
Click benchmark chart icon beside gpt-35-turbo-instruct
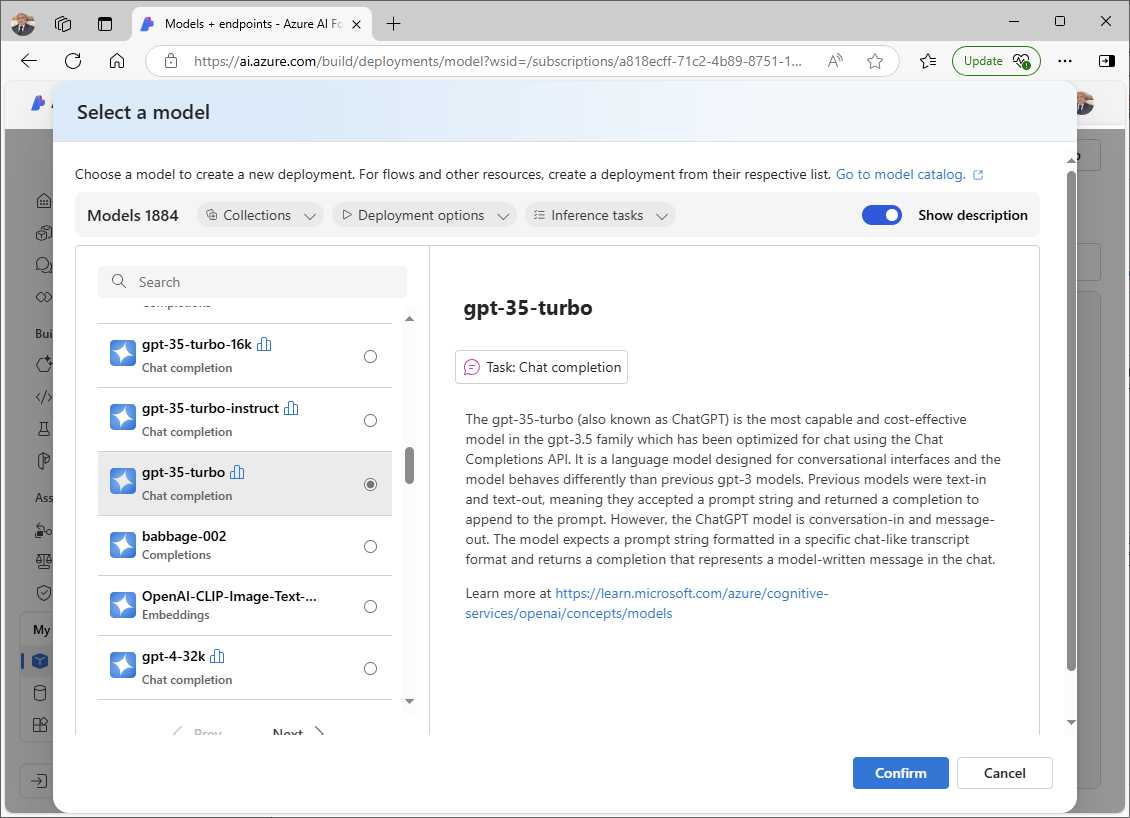pos(291,409)
